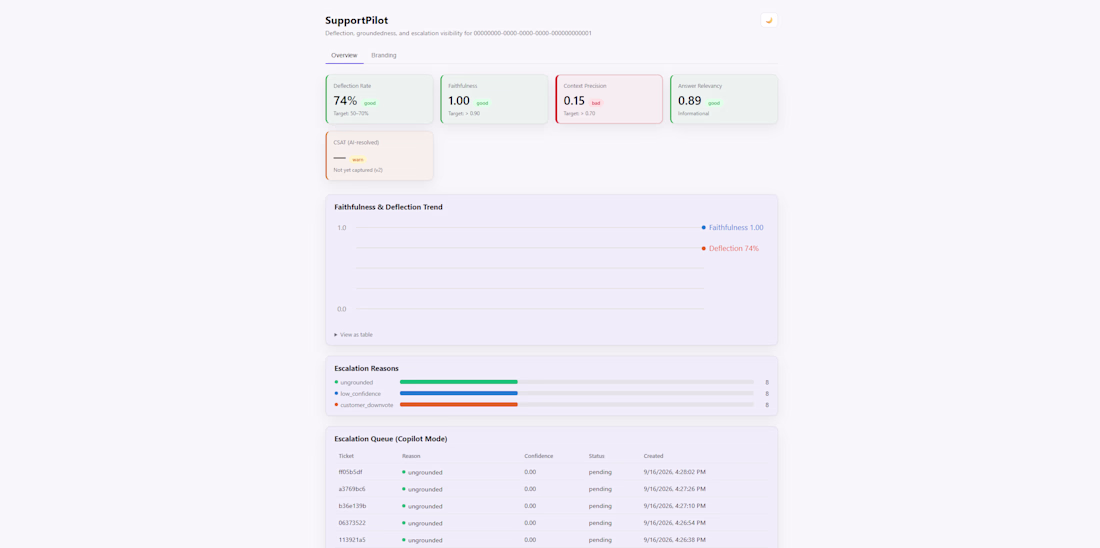Click the Faithfulness 1.00 chart legend

(x=736, y=227)
